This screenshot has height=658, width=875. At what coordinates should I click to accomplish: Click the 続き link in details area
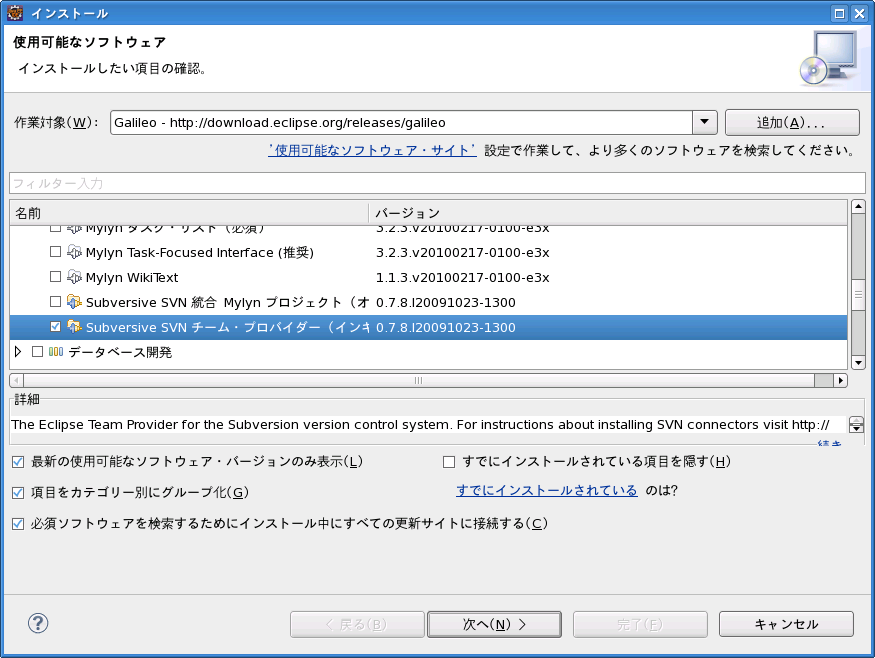point(829,443)
